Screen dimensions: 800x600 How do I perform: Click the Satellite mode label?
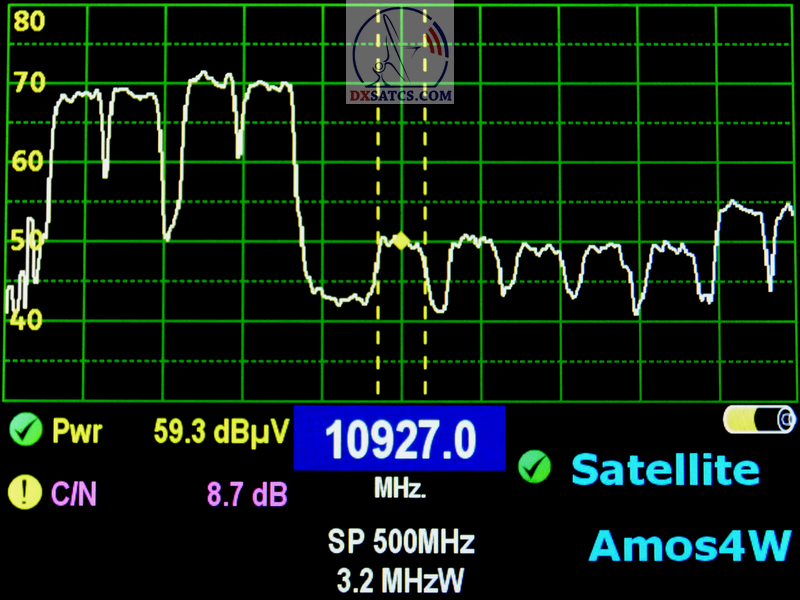[664, 468]
